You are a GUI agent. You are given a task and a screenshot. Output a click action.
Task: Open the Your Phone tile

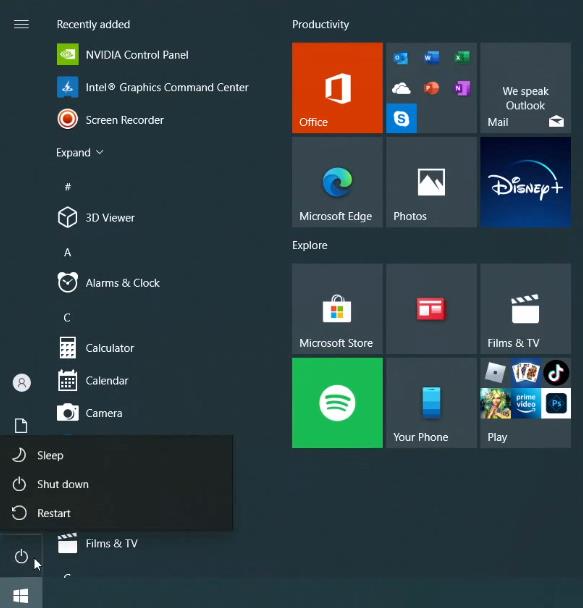431,403
